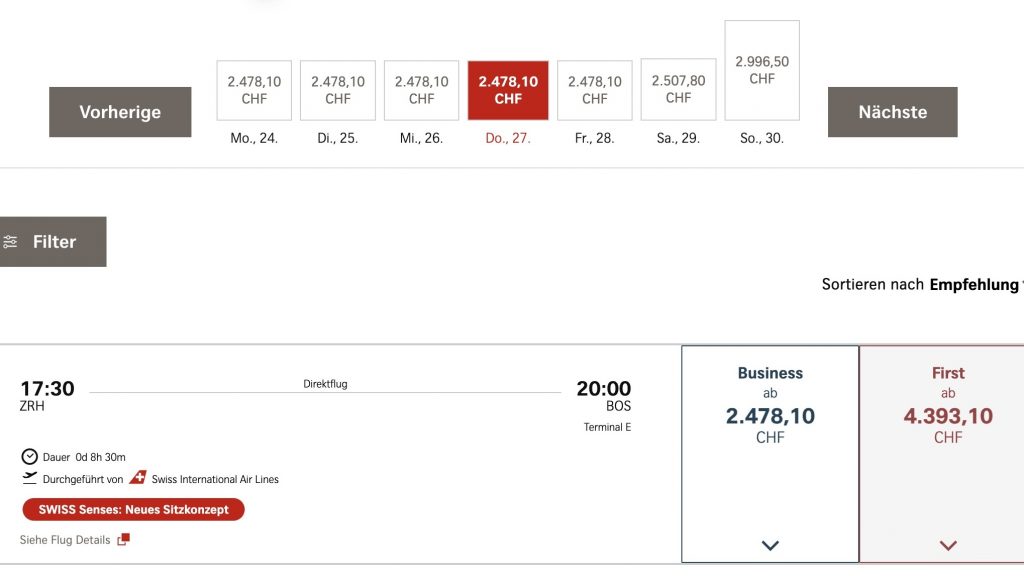Click the Swiss International Air Lines logo
1024x576 pixels.
click(x=138, y=478)
